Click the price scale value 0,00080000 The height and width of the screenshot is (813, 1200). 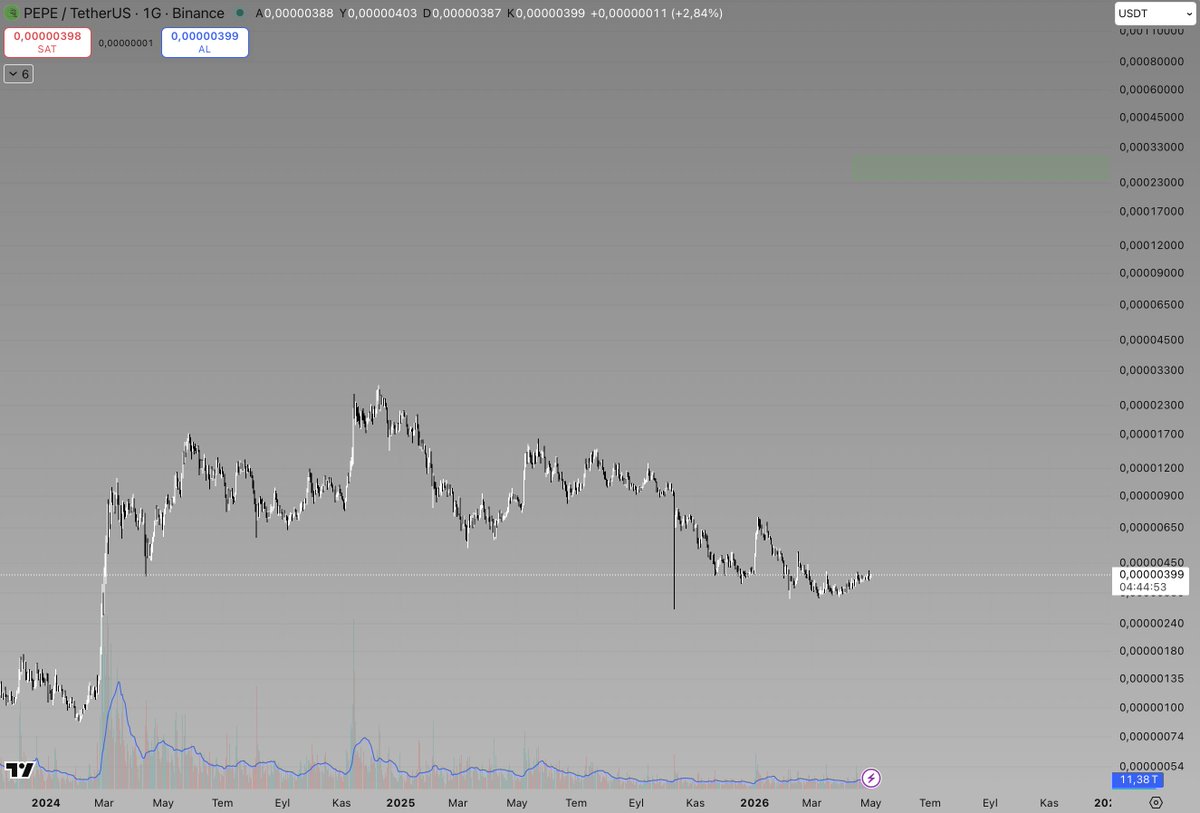(1152, 61)
